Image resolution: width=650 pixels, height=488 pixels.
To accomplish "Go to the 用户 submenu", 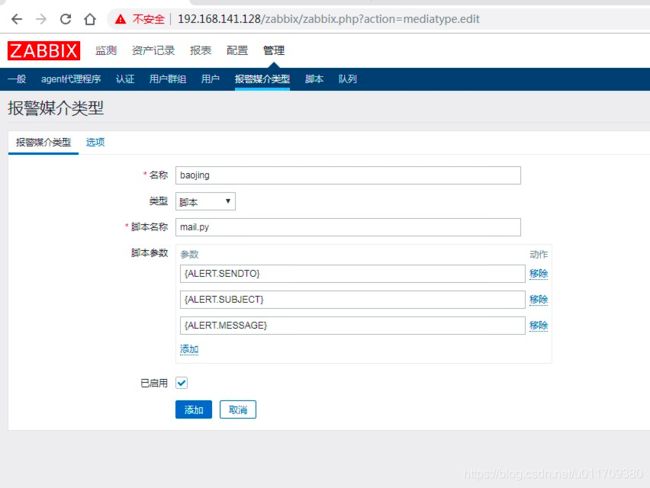I will point(210,79).
